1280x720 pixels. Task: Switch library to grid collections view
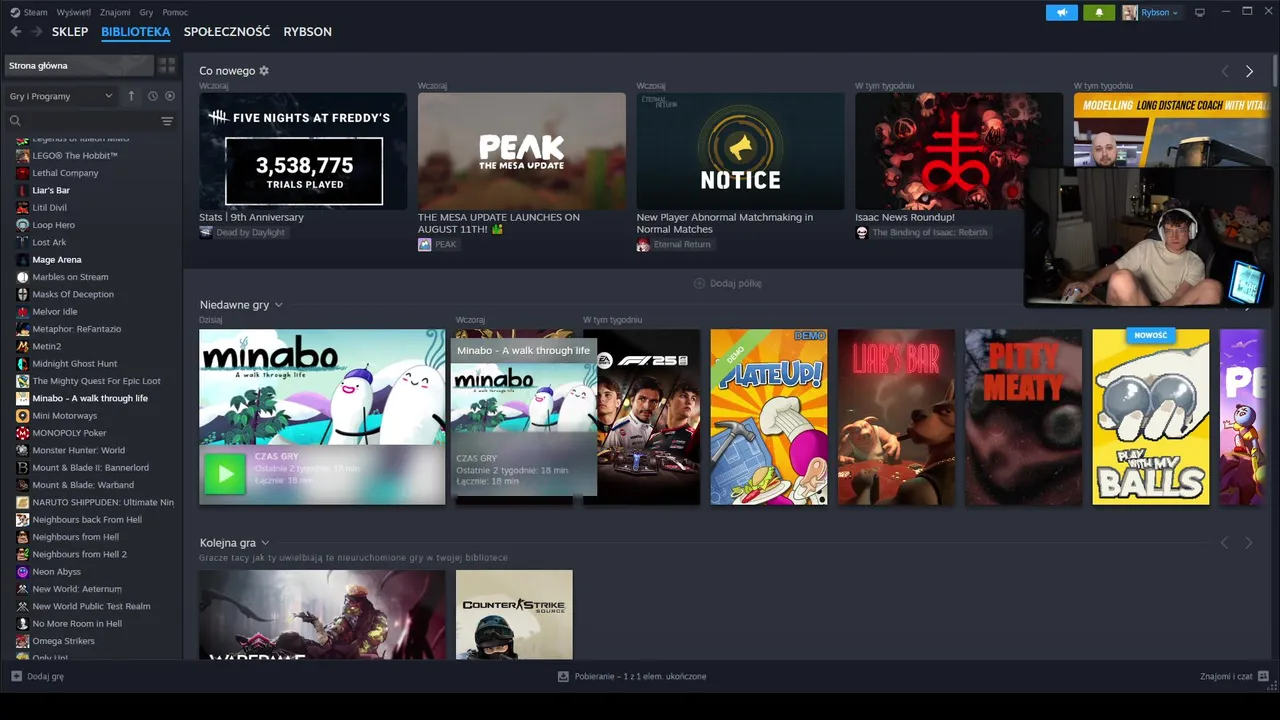pos(167,65)
